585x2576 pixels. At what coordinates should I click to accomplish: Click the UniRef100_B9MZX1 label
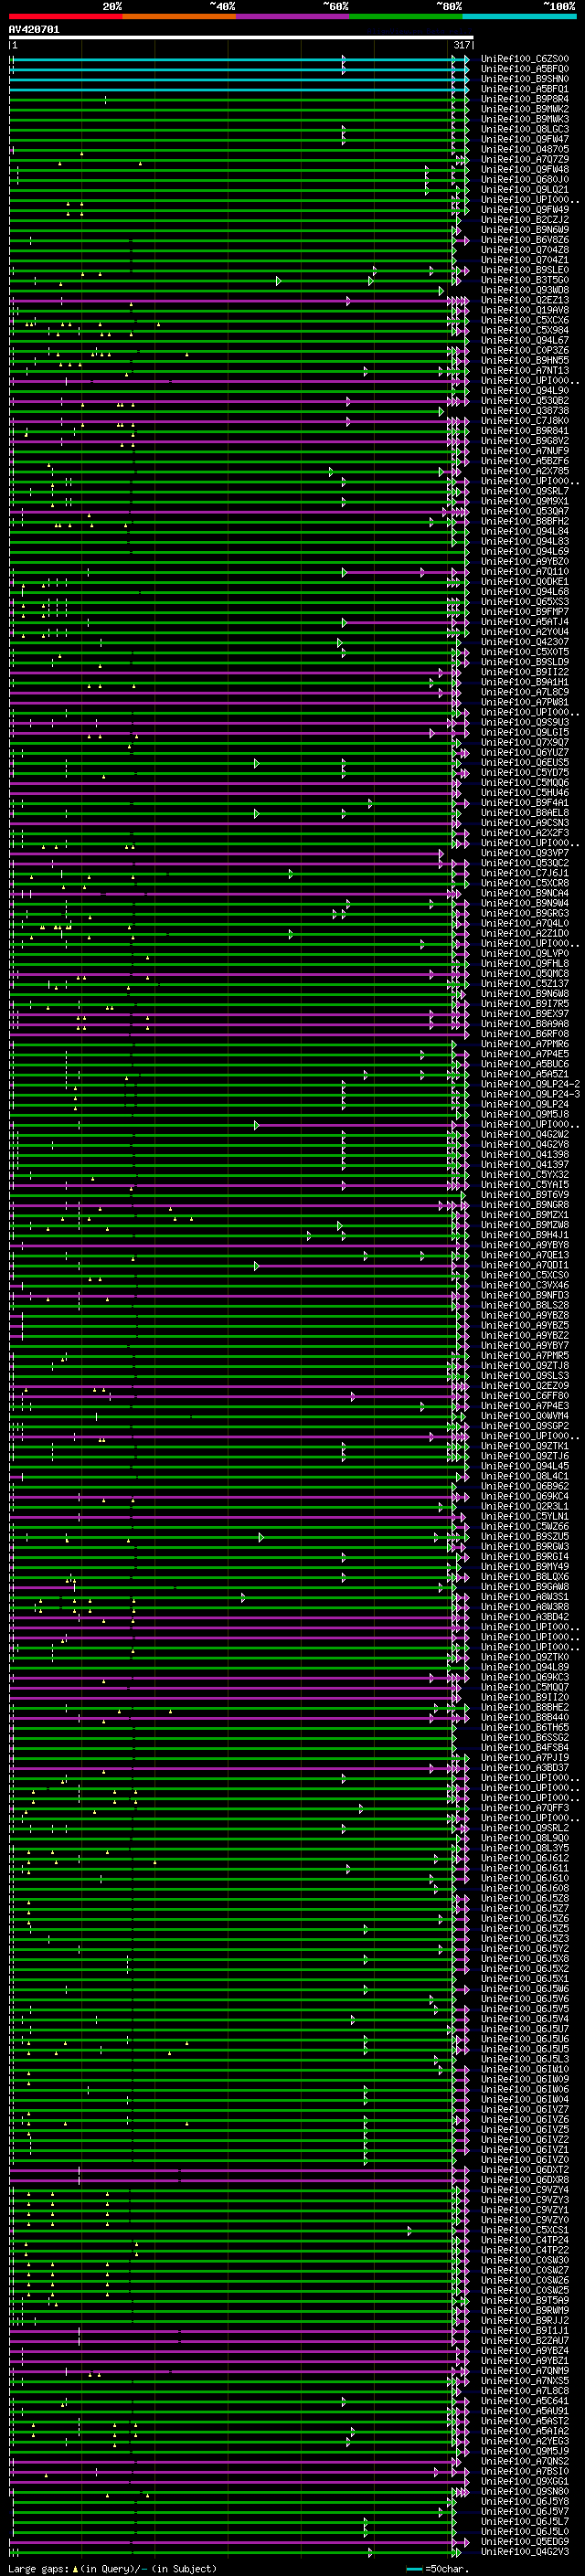coord(524,1215)
